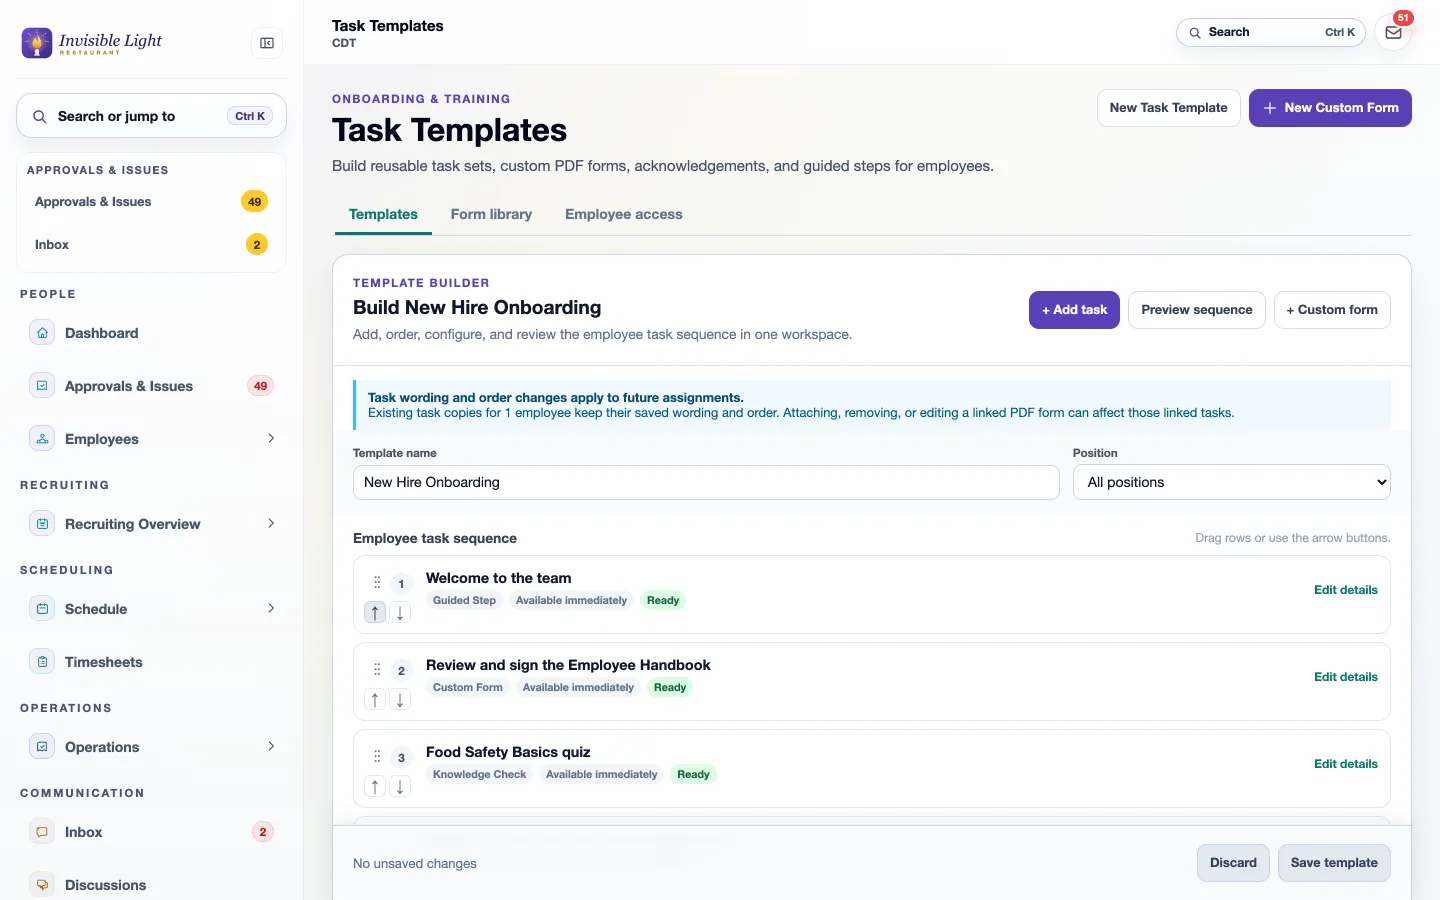Click the Recruiting Overview icon
The image size is (1440, 900).
tap(42, 524)
